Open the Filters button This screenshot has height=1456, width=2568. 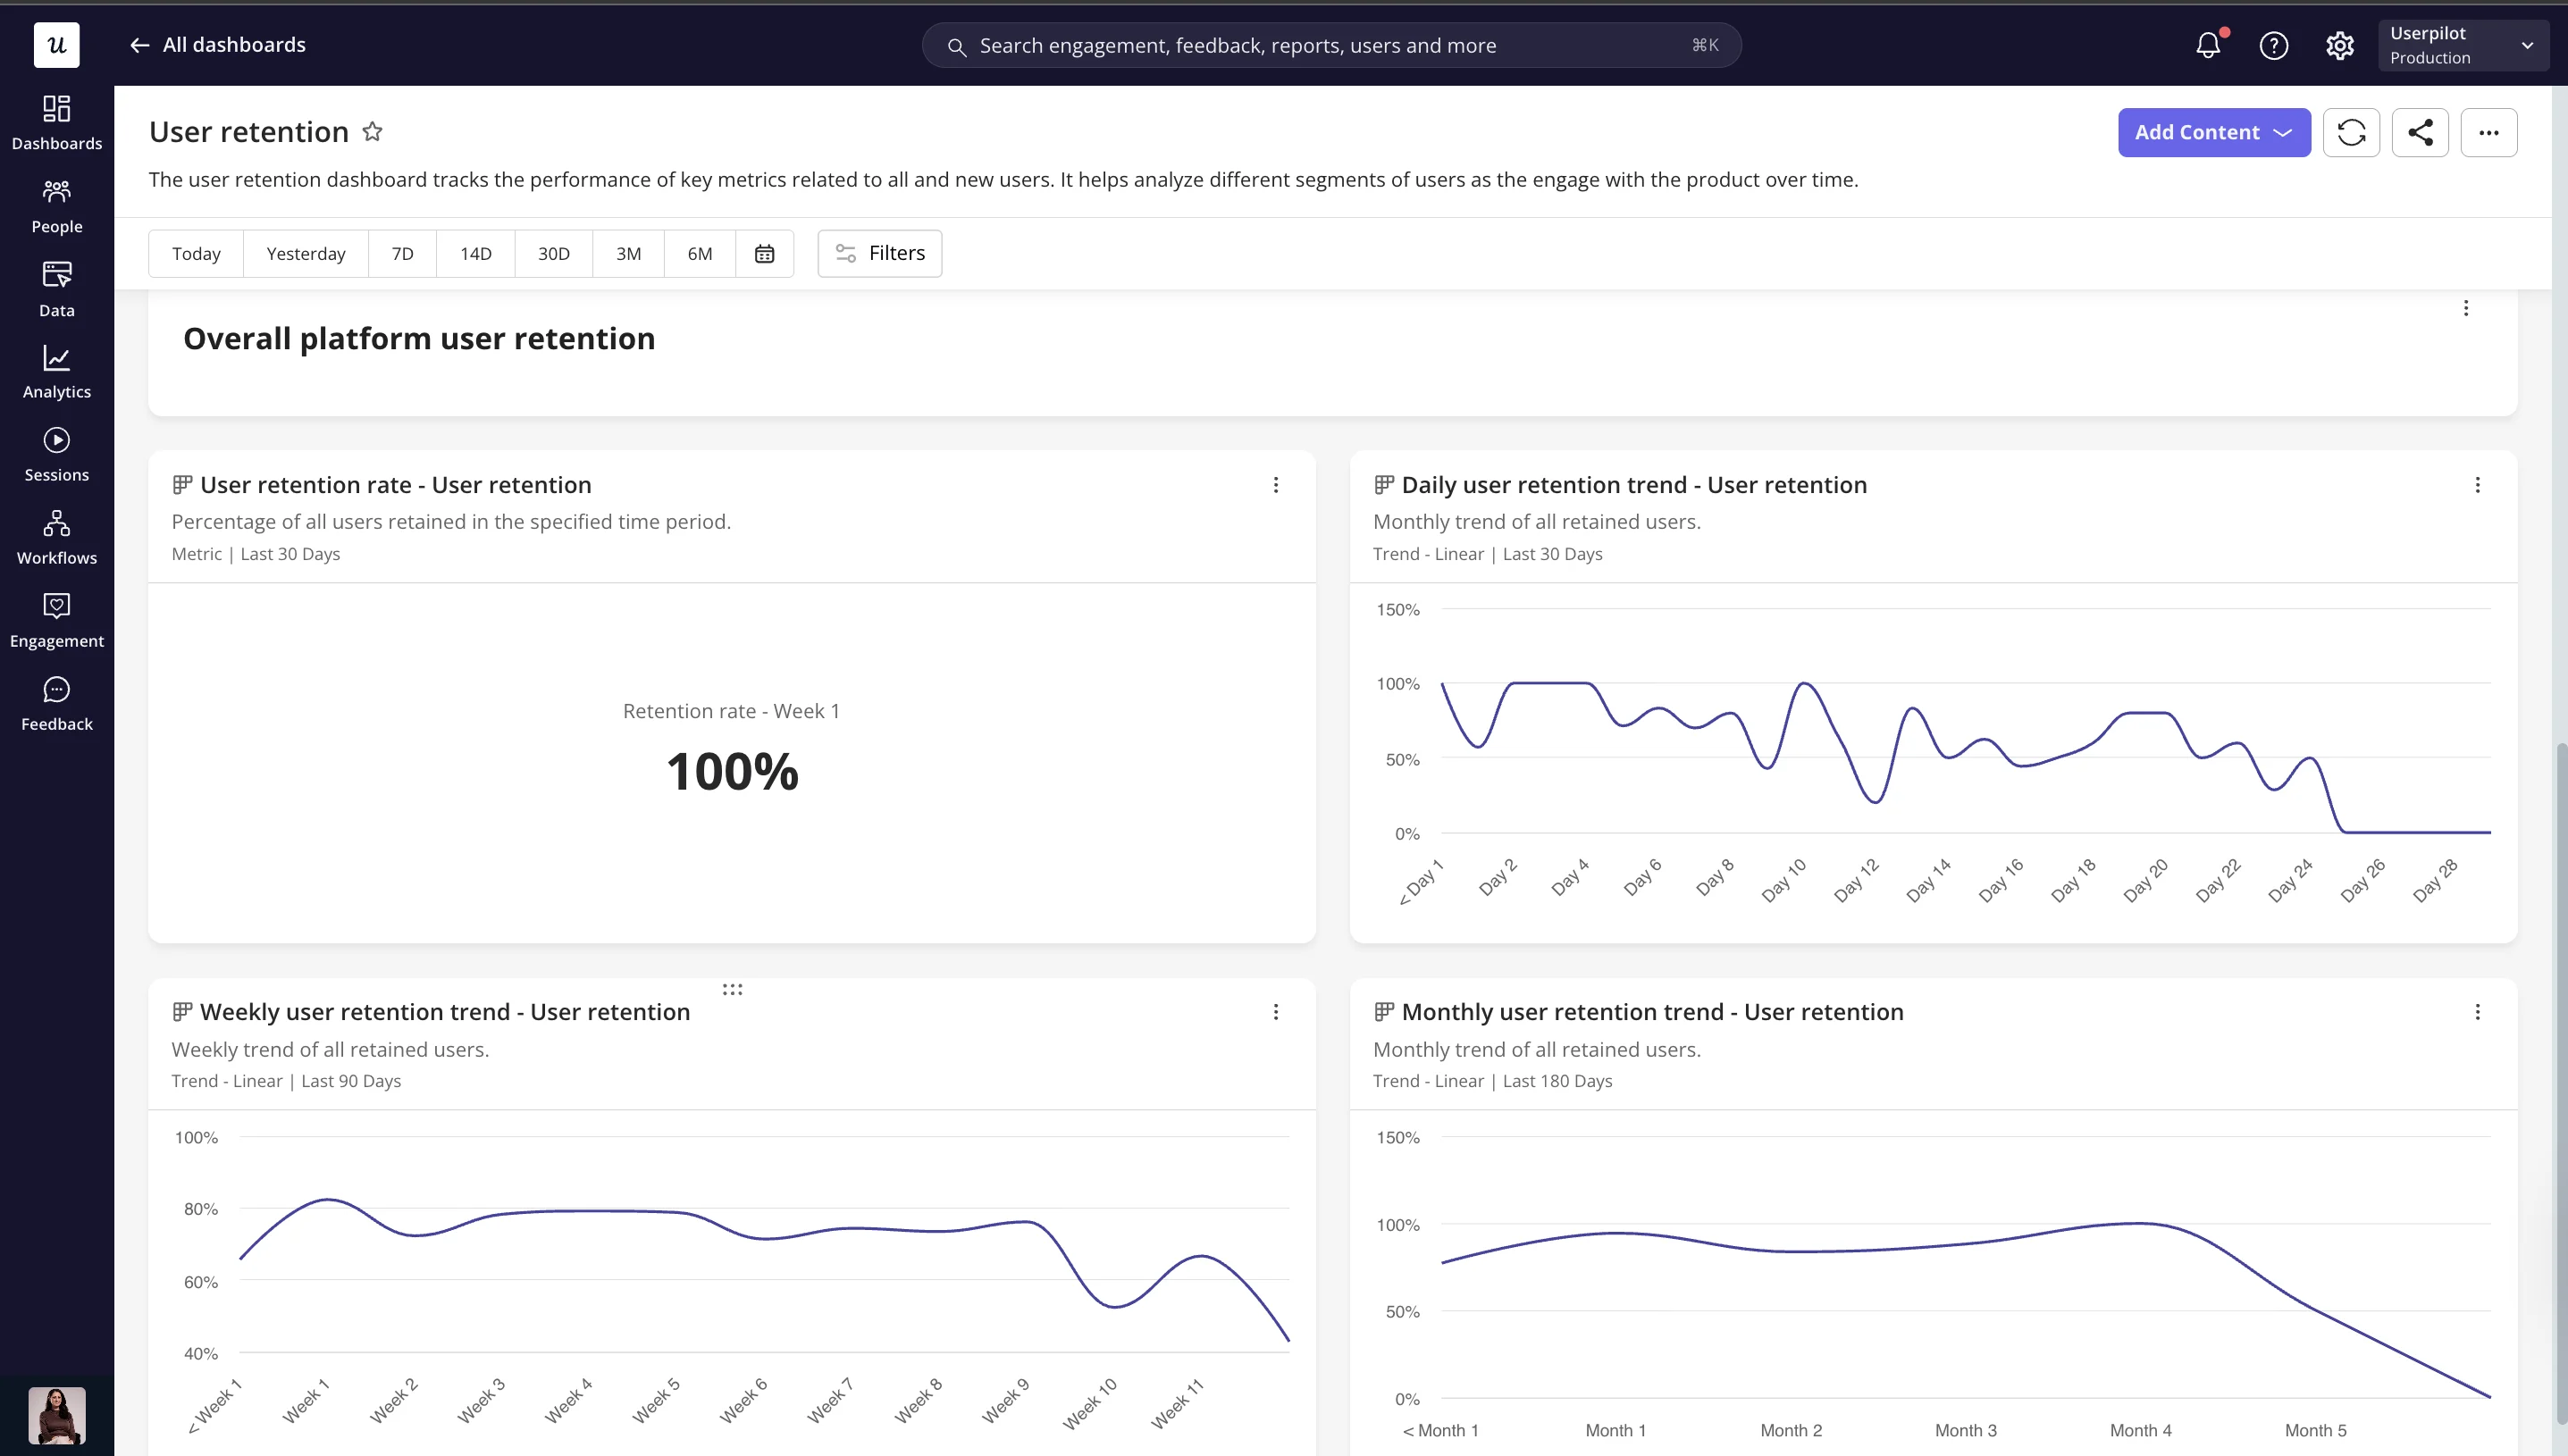point(880,253)
